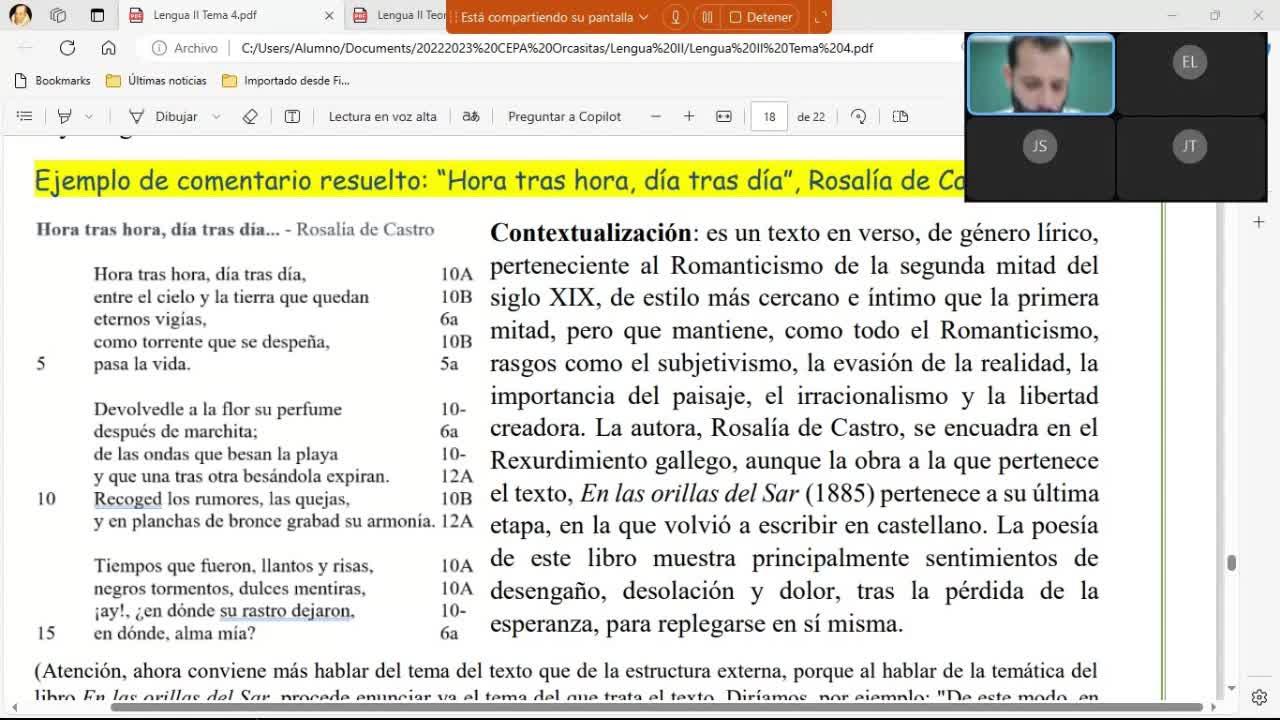
Task: Expand the sharing bar overlay
Action: pos(819,17)
